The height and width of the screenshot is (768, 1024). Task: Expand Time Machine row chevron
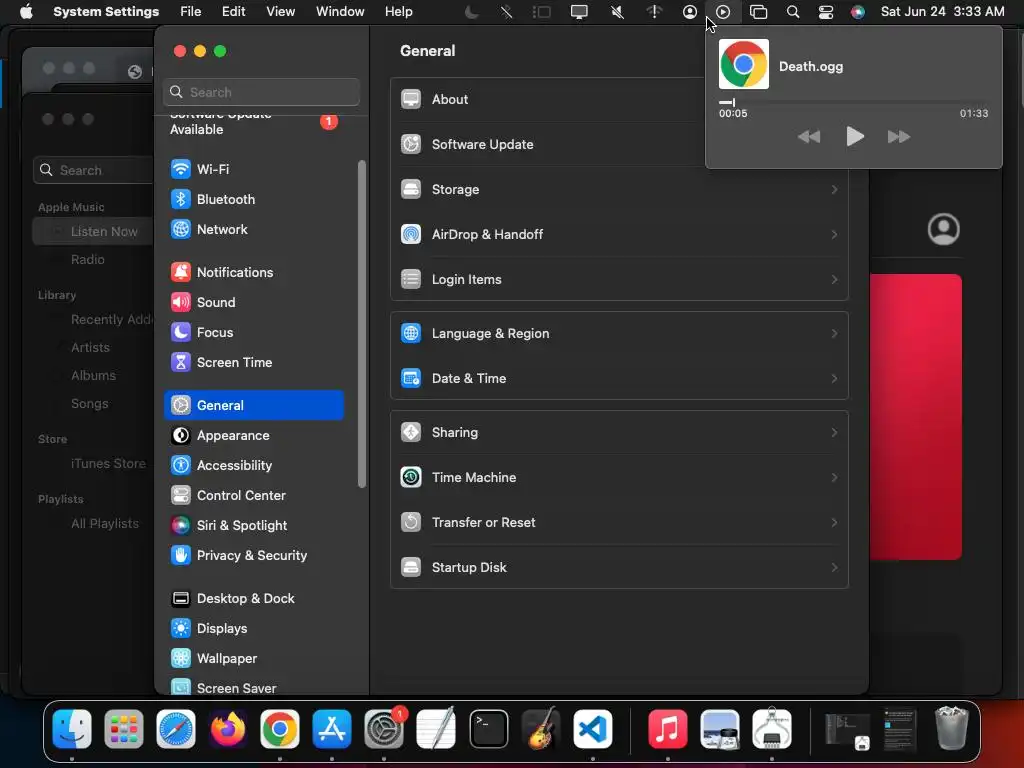coord(834,477)
